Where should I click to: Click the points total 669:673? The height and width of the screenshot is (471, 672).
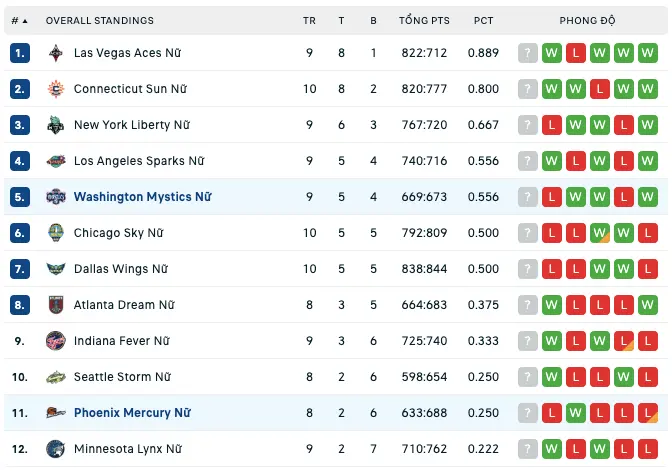click(424, 197)
